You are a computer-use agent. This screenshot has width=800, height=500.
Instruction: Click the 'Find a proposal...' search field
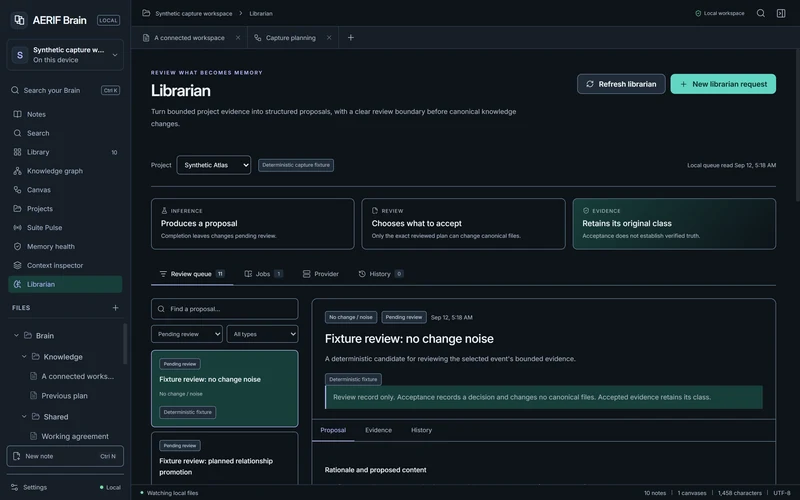pyautogui.click(x=224, y=309)
